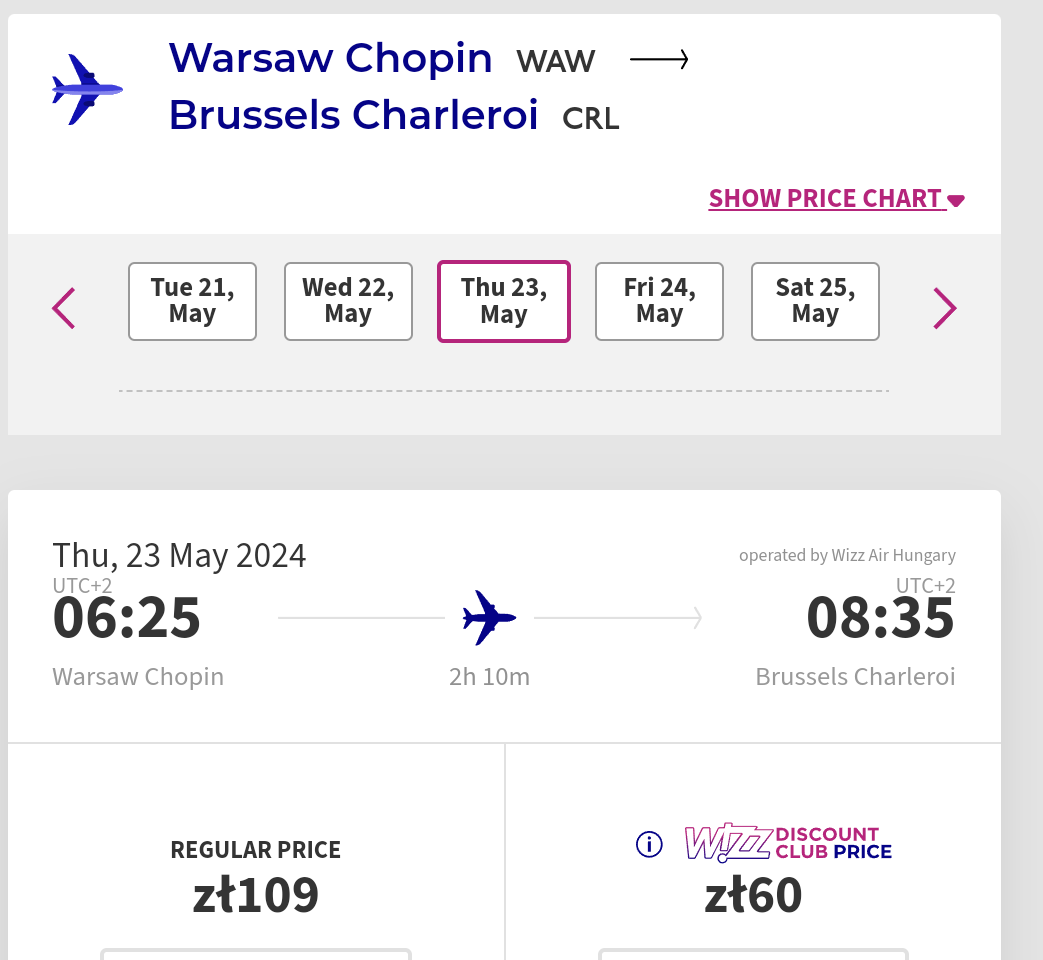1043x960 pixels.
Task: Select the Wed 22, May date tab
Action: 349,301
